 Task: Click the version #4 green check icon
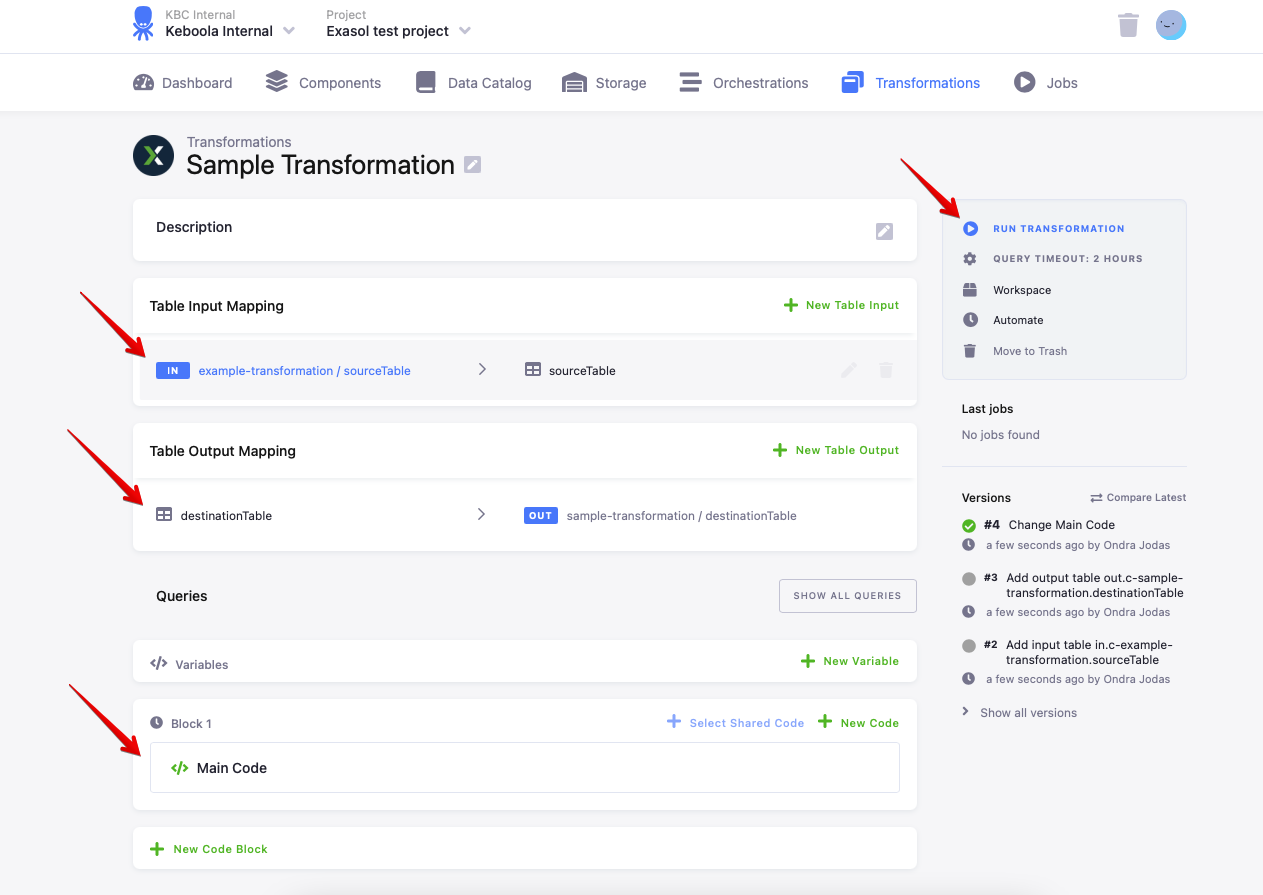point(969,525)
